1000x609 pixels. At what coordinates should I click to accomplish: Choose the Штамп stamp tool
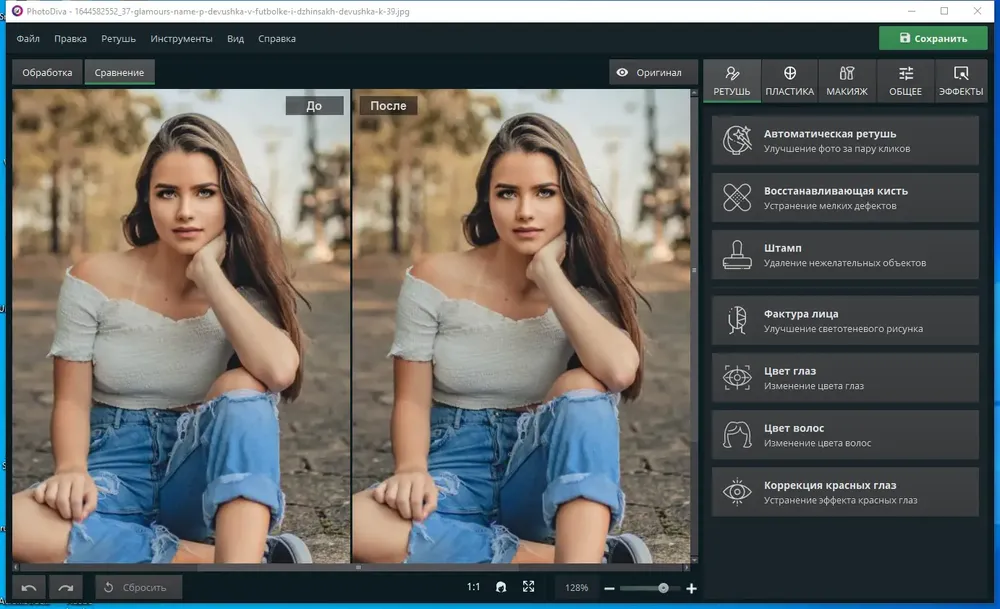pos(845,254)
